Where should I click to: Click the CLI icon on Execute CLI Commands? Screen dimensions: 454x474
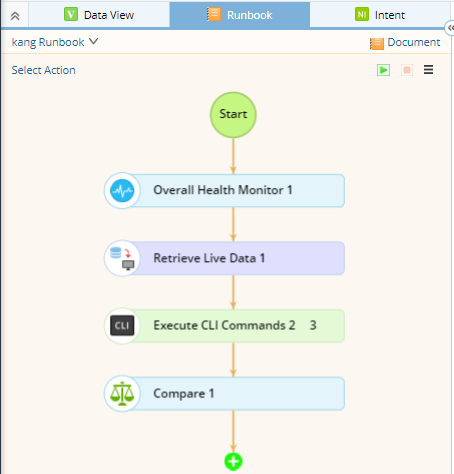(x=122, y=325)
